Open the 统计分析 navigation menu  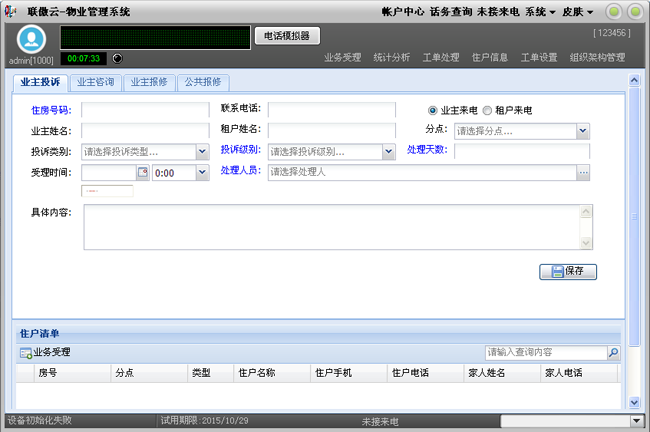[391, 58]
